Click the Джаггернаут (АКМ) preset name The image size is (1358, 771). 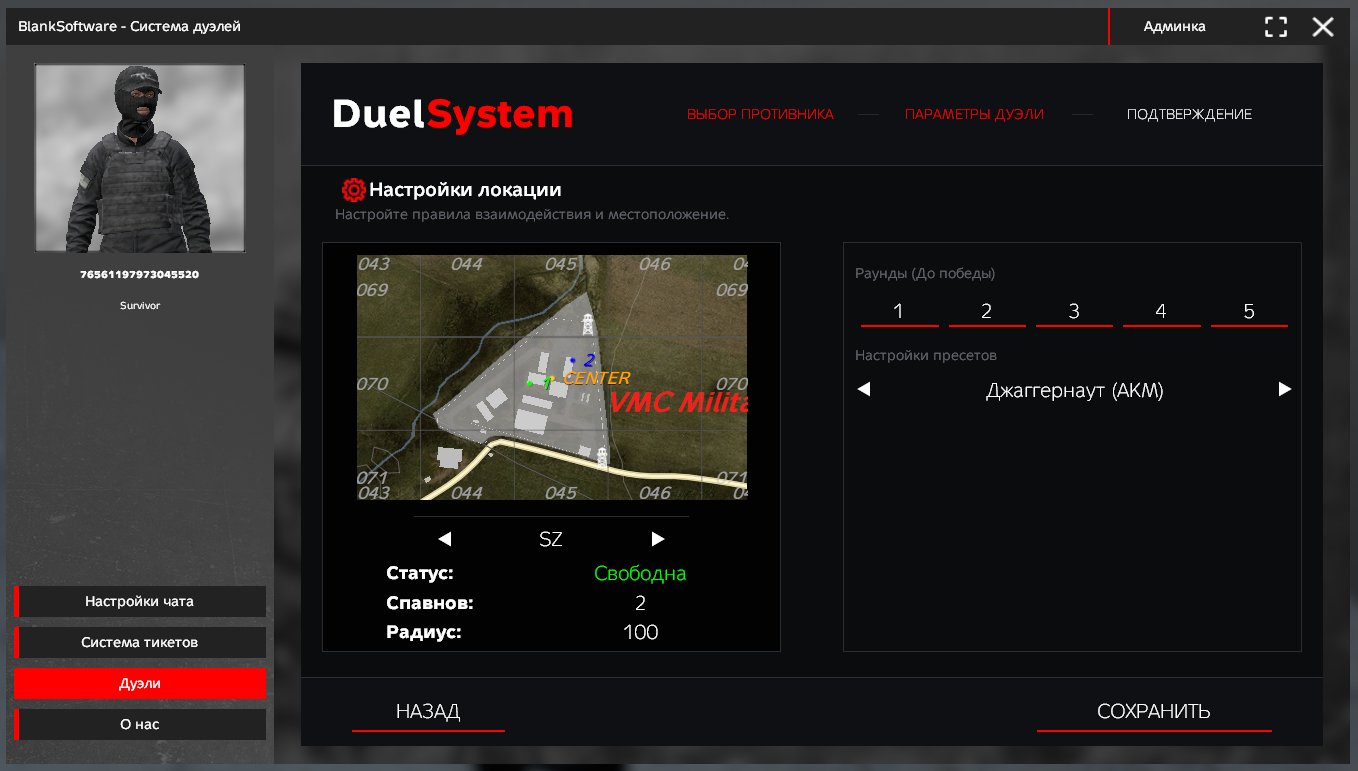tap(1075, 390)
